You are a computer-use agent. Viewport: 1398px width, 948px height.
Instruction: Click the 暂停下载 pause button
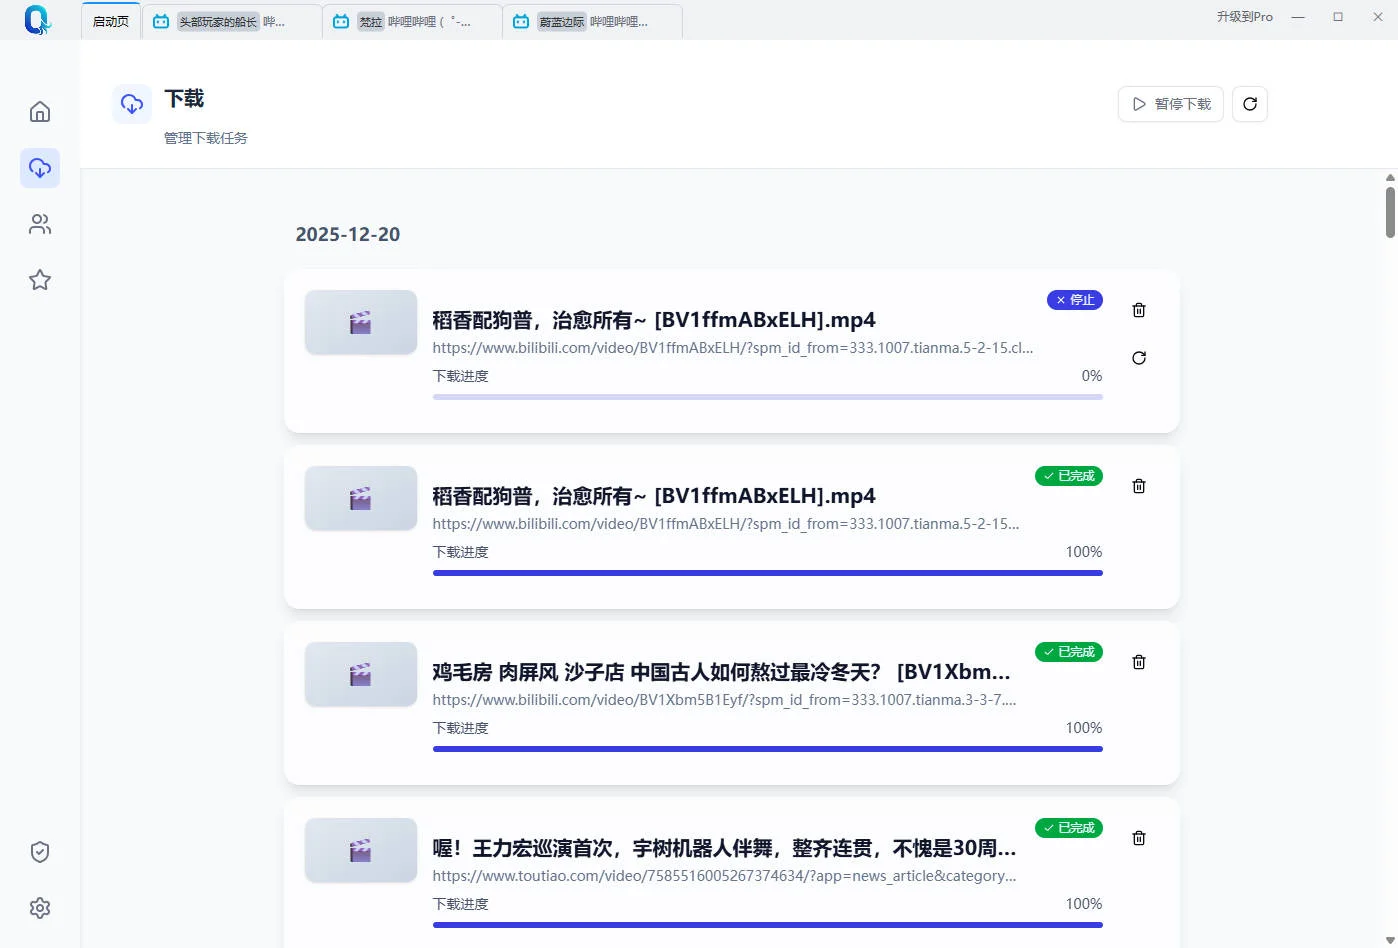point(1170,103)
